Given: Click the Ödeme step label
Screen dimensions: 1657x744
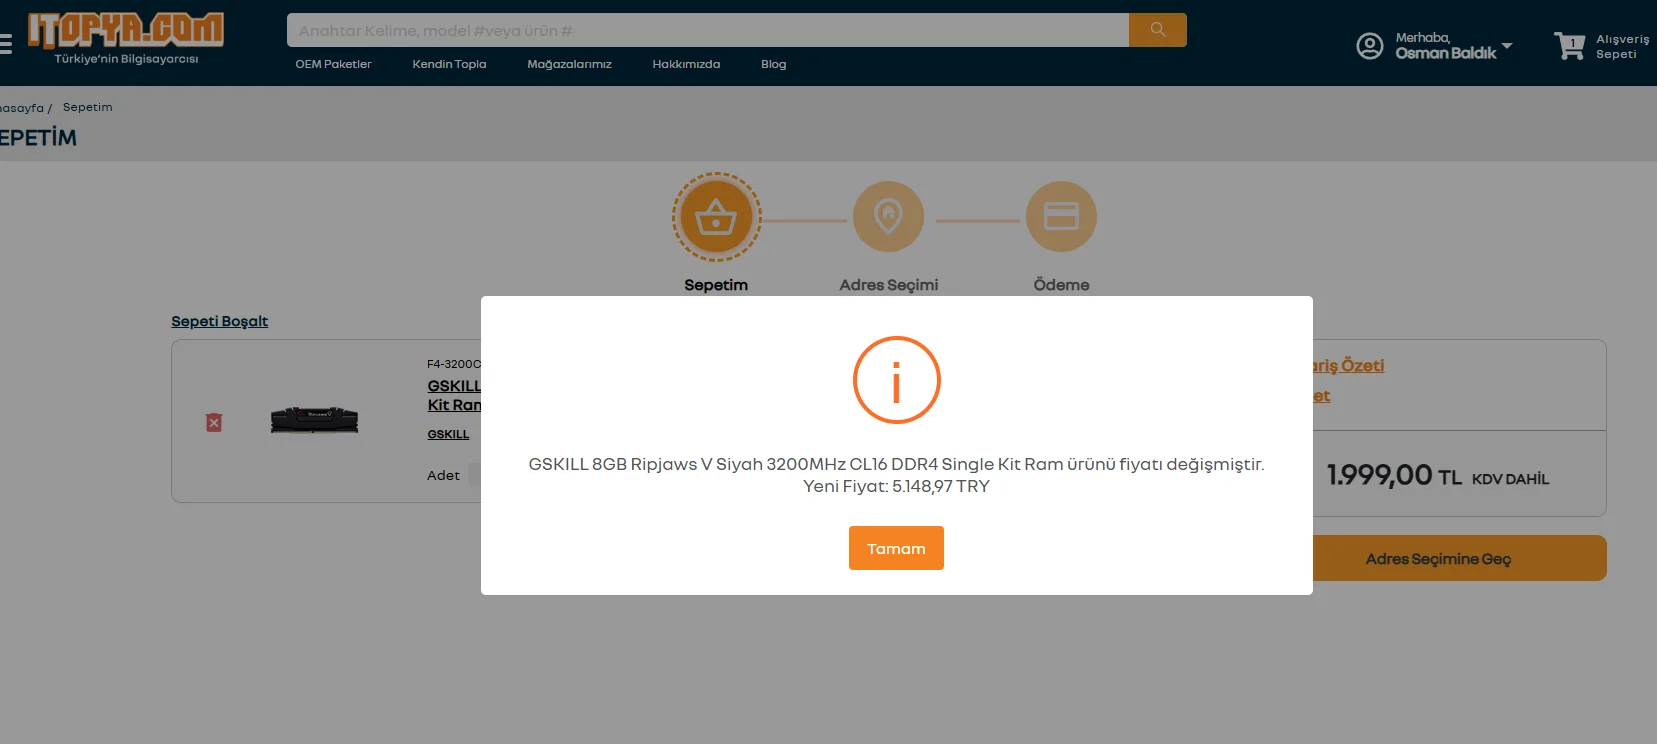Looking at the screenshot, I should 1061,285.
